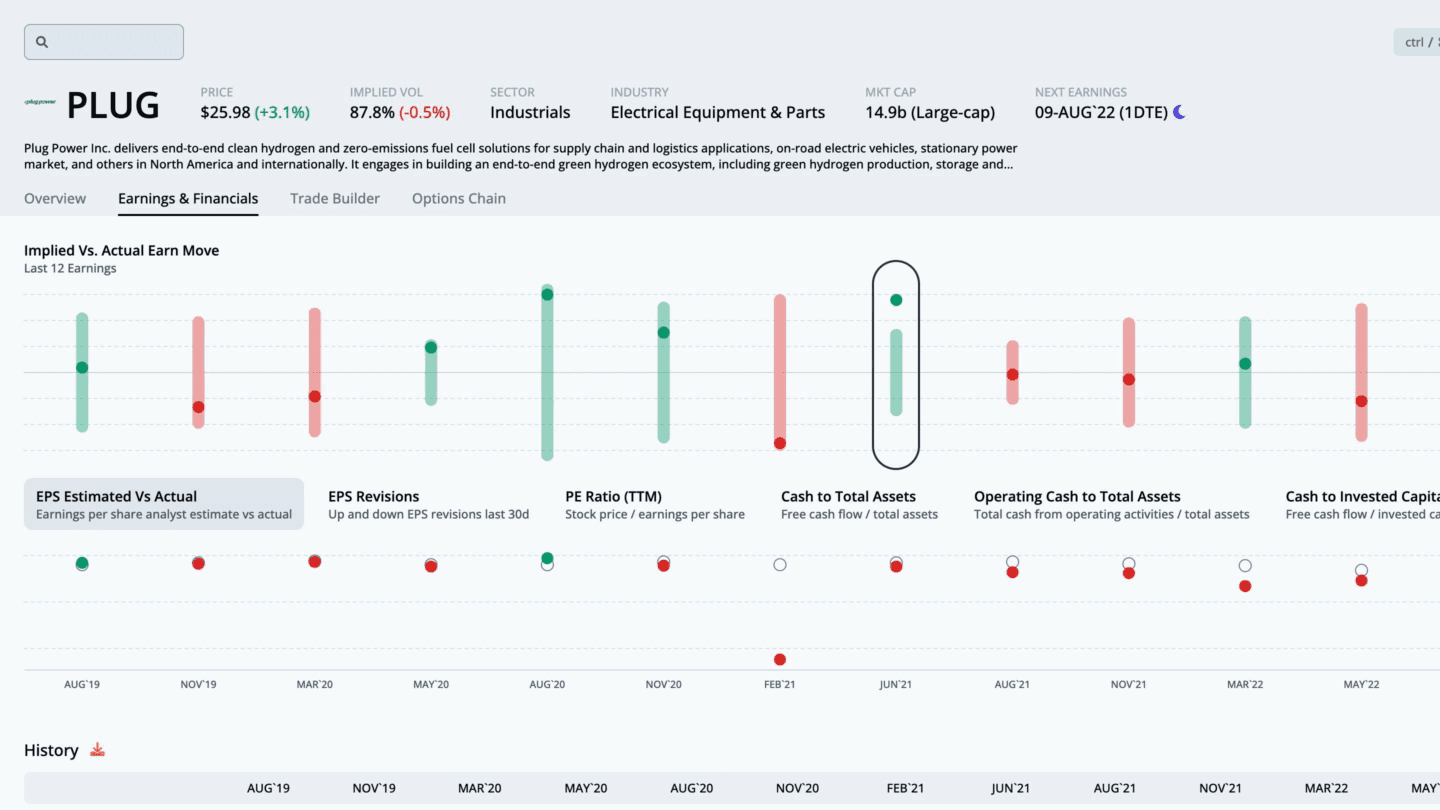Click moon icon beside next earnings date

(1179, 112)
